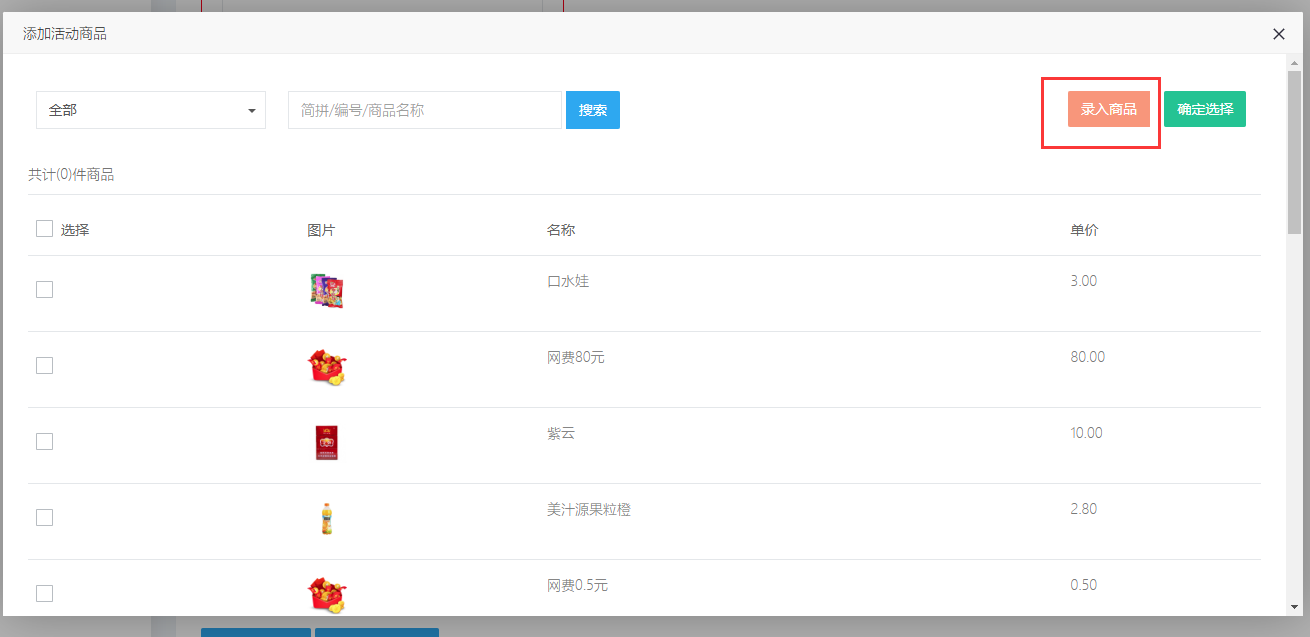Viewport: 1310px width, 637px height.
Task: Click the price 0.50
Action: click(1083, 585)
